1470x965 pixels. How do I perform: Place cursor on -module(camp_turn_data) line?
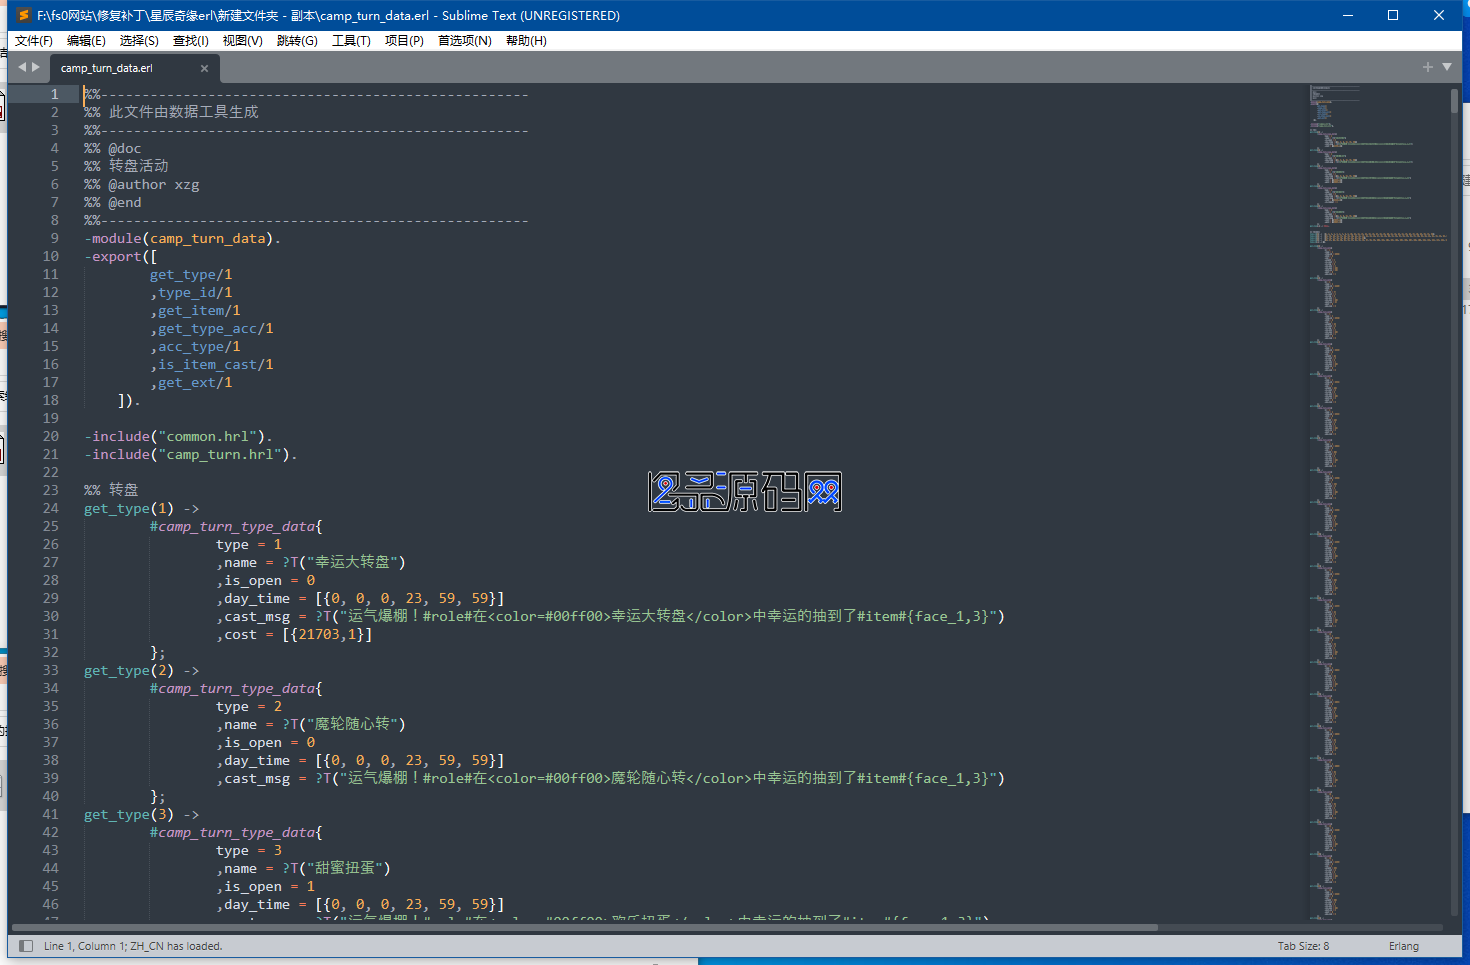tap(182, 238)
